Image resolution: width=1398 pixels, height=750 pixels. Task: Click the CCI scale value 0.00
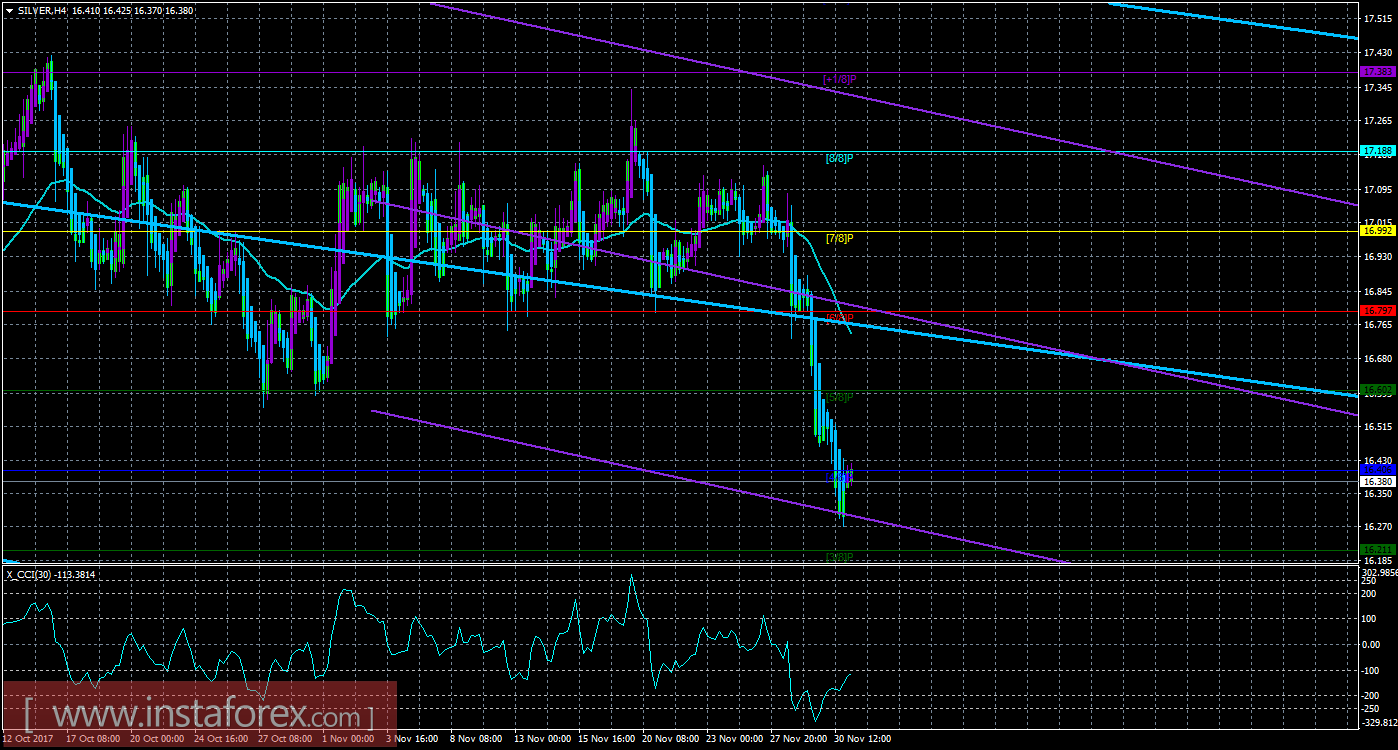[1373, 645]
